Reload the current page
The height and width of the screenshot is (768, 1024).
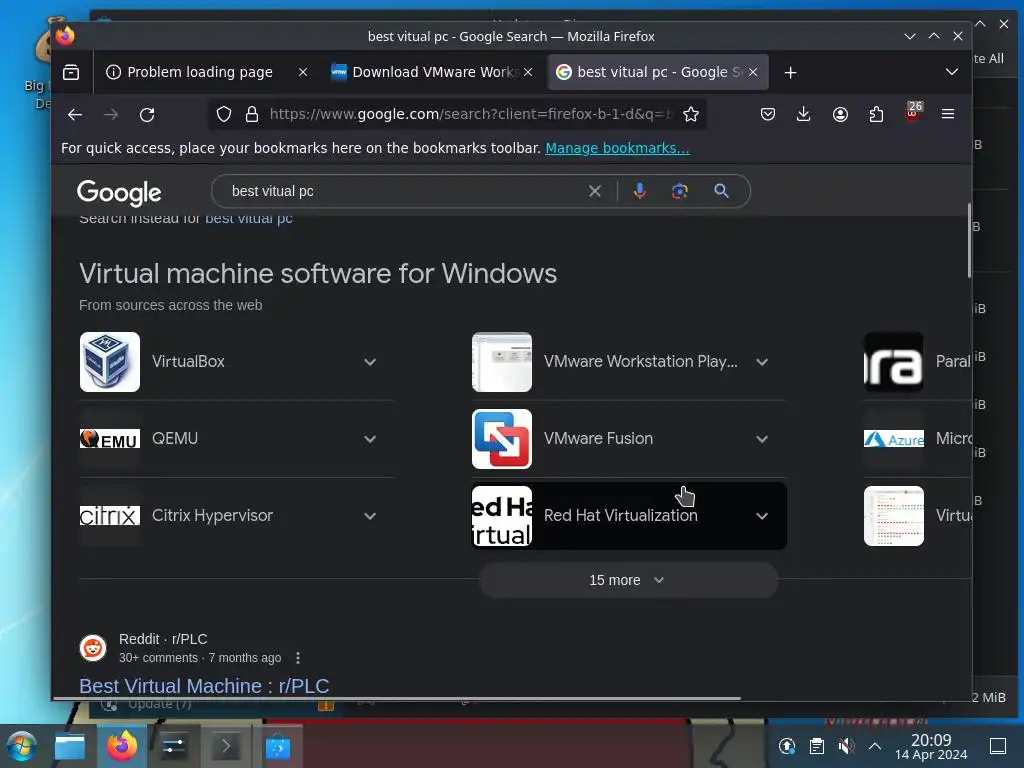tap(147, 115)
